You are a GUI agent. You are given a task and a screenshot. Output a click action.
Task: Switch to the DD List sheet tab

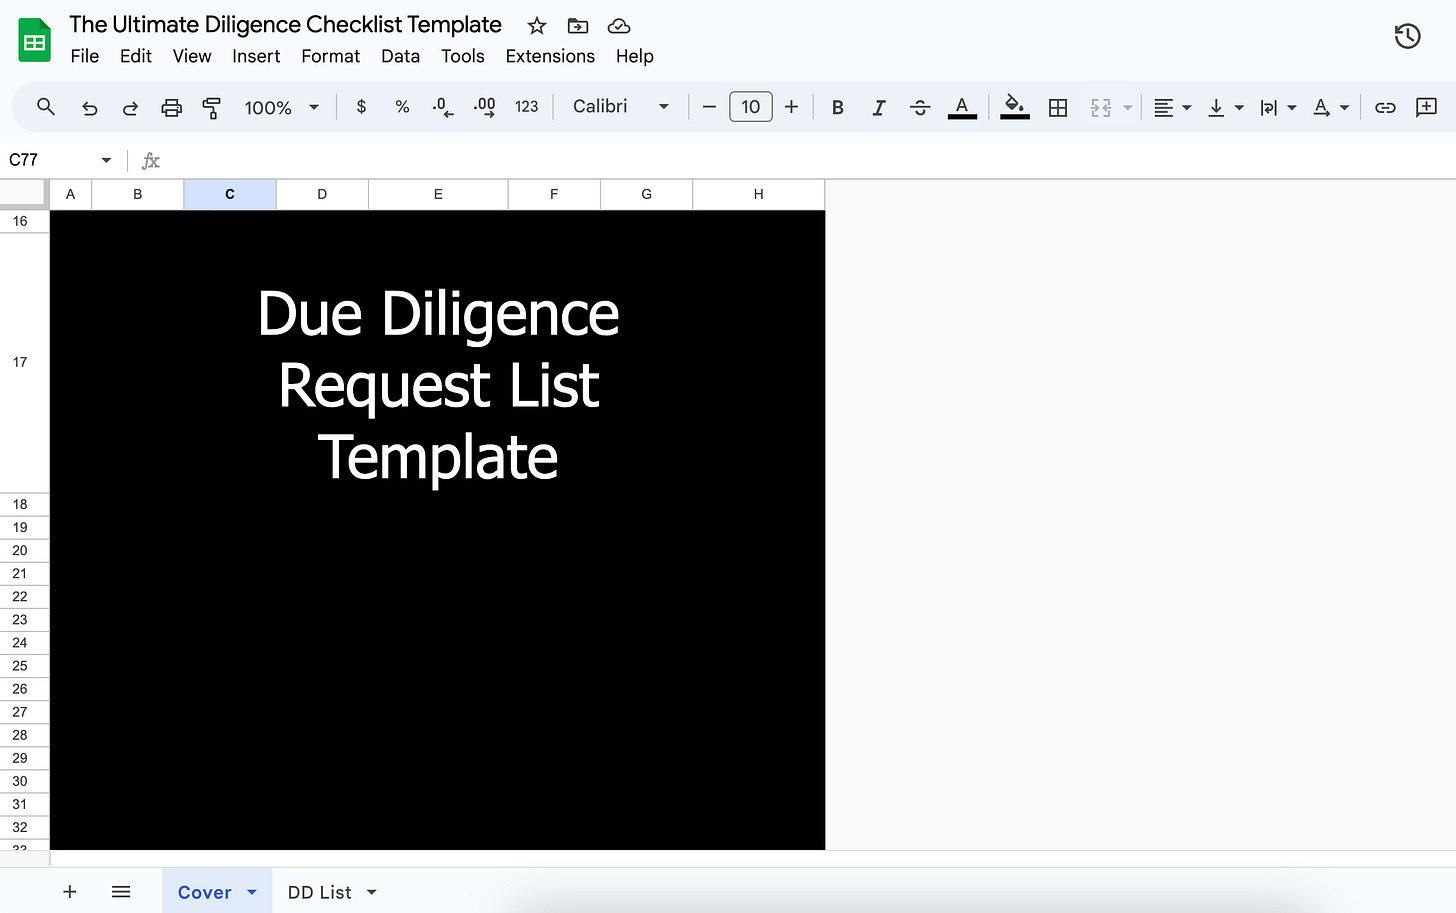(x=318, y=891)
